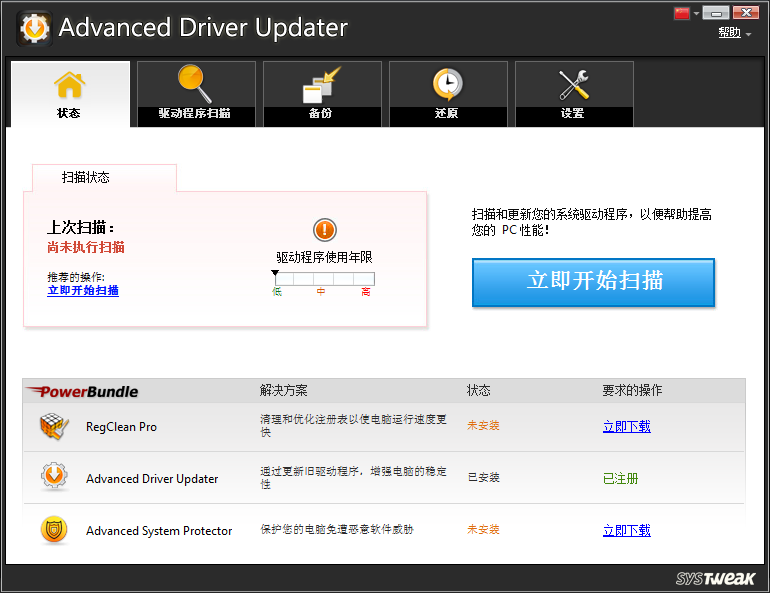The height and width of the screenshot is (593, 770).
Task: Minimize the Advanced Driver Updater window
Action: [716, 13]
